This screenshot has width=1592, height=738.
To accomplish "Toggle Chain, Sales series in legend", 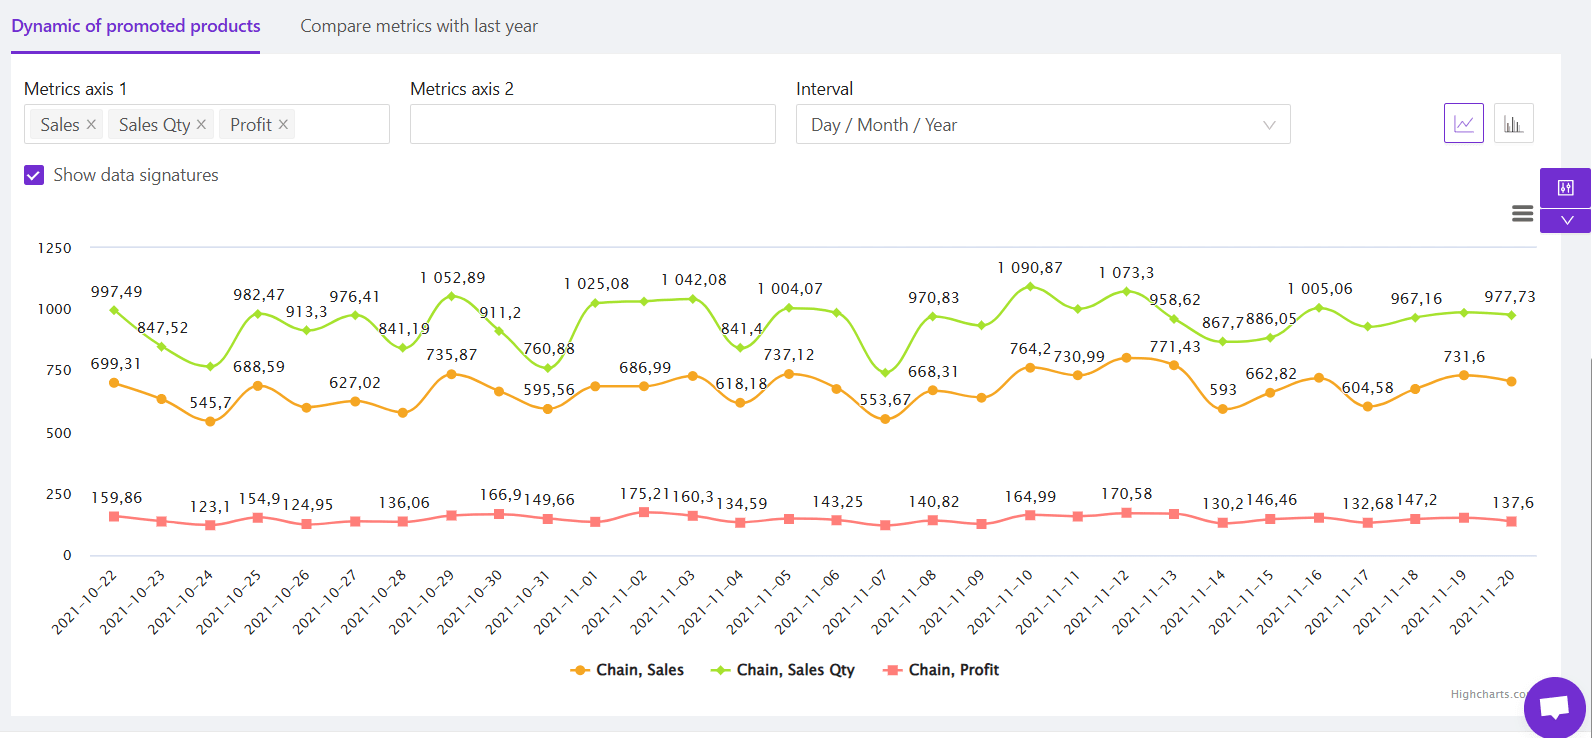I will coord(627,670).
